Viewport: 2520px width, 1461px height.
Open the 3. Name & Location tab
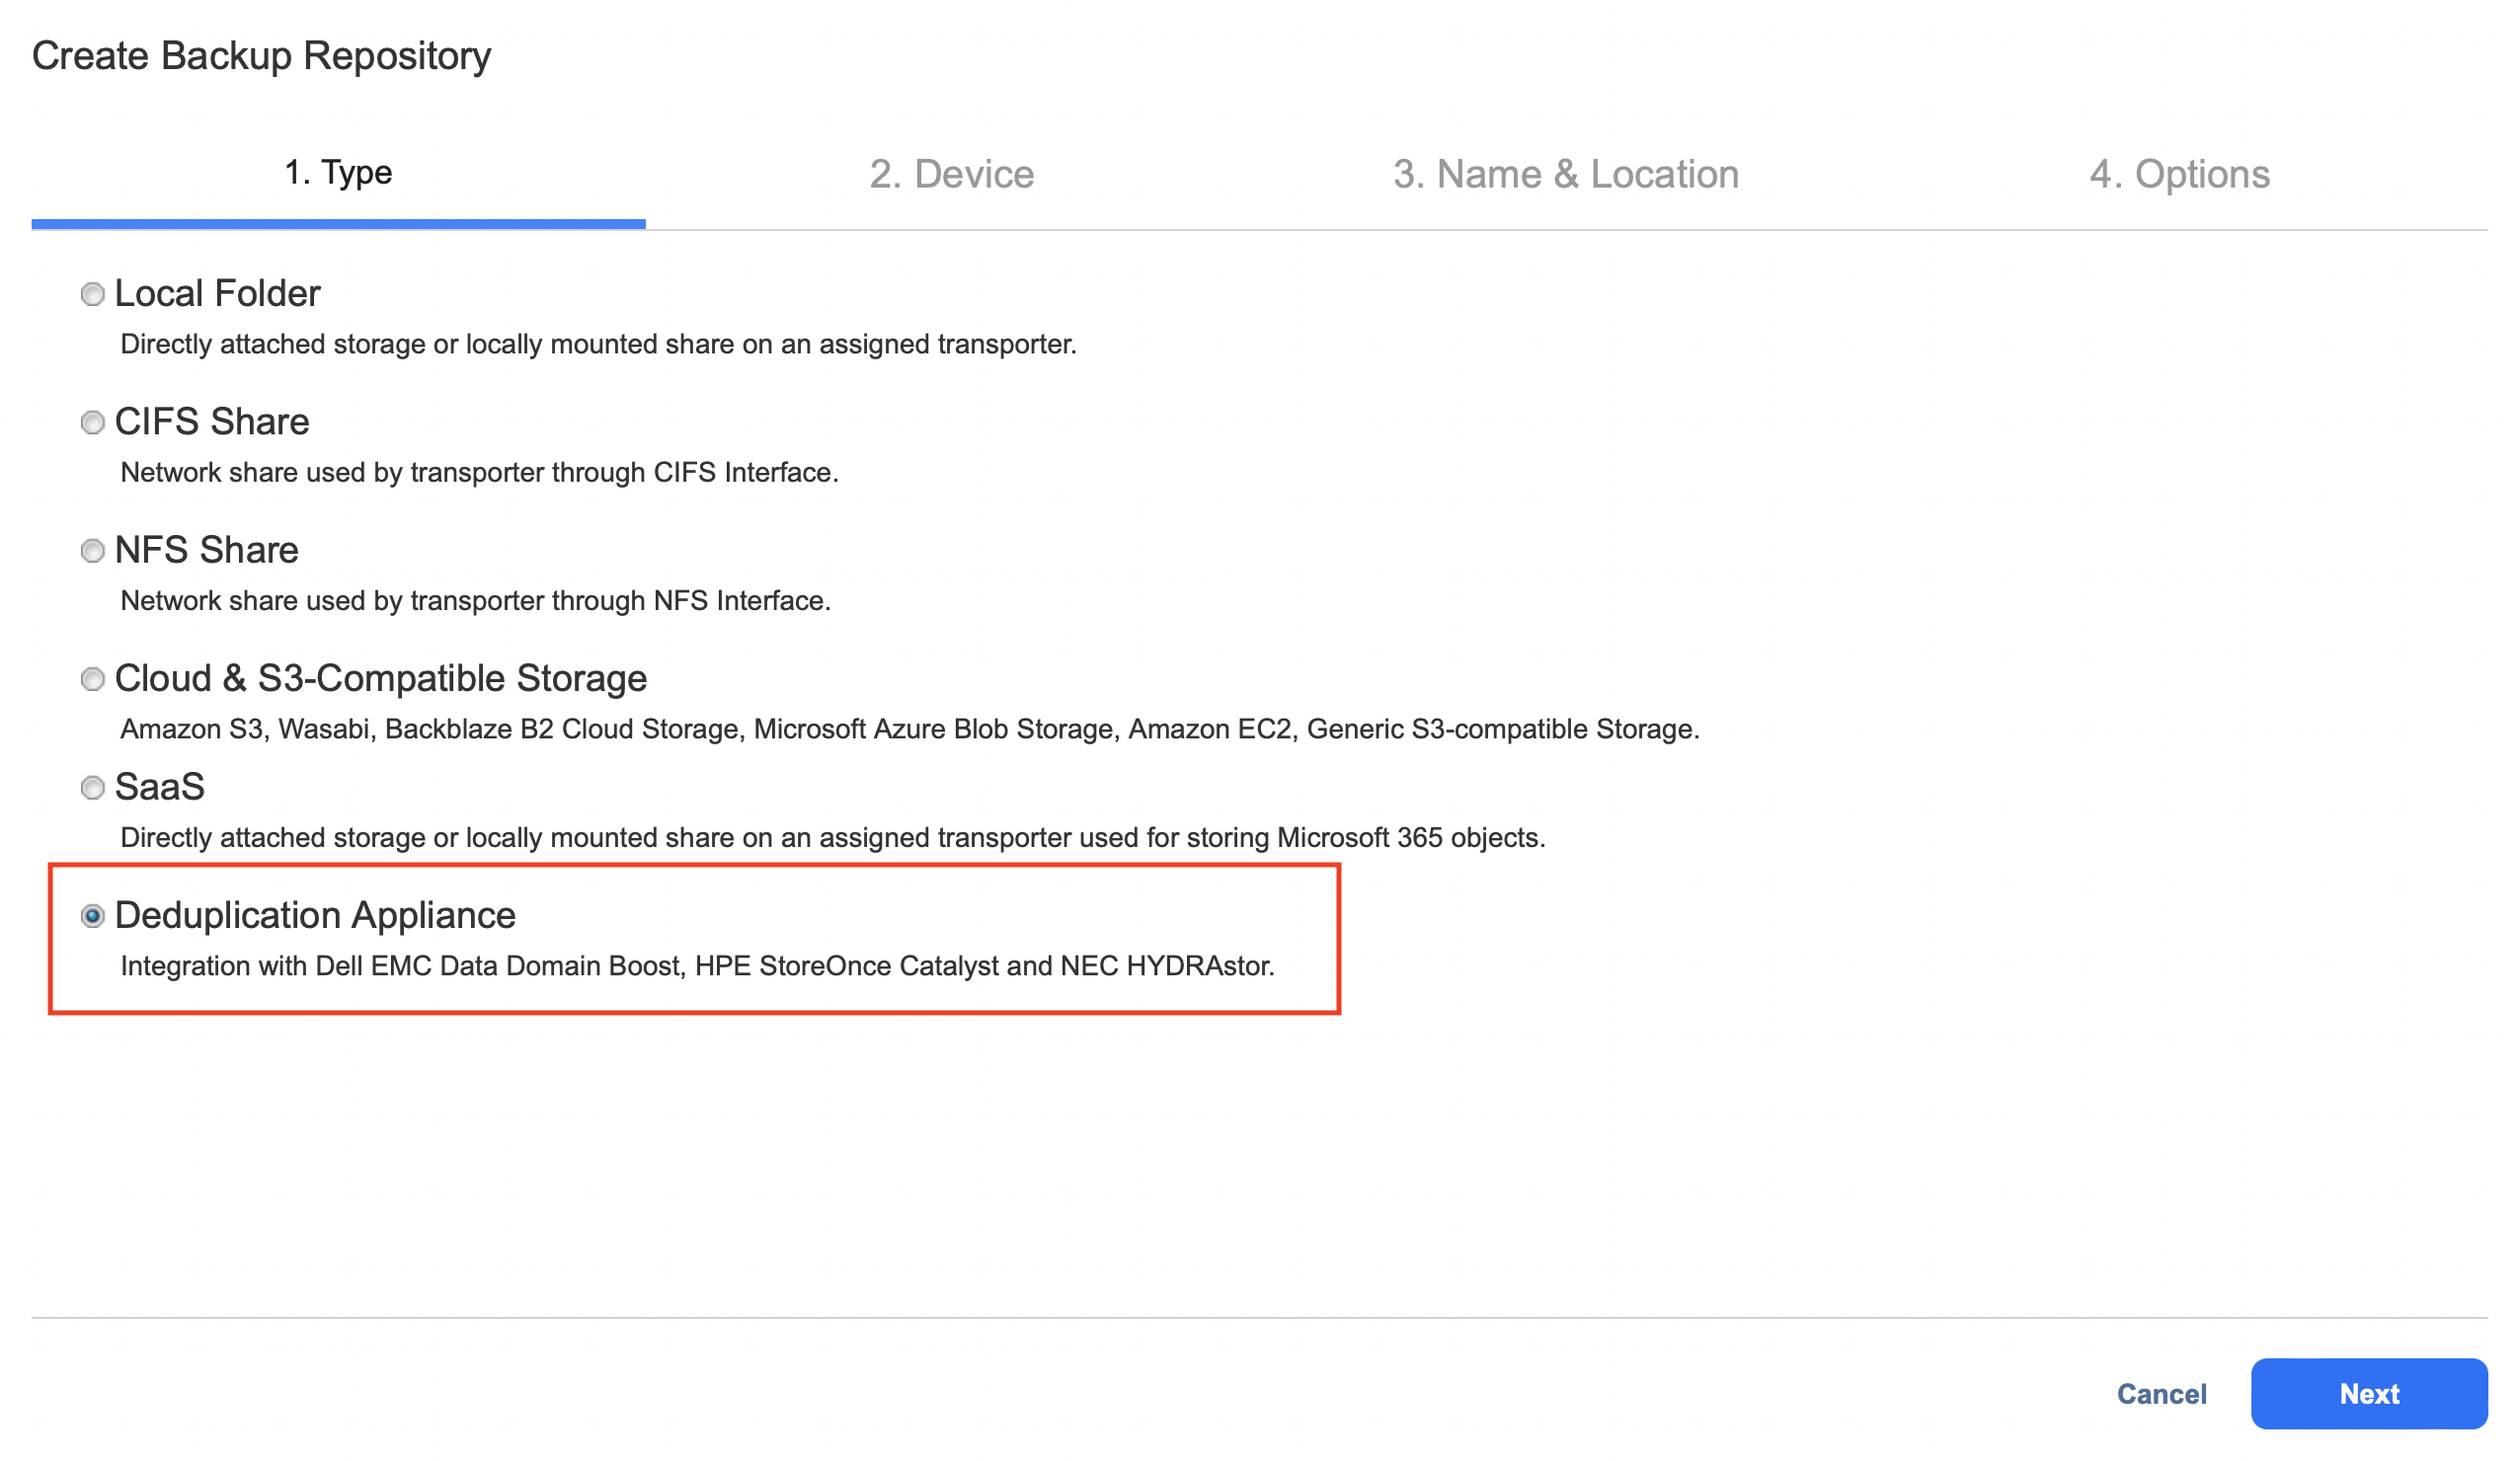pyautogui.click(x=1566, y=174)
